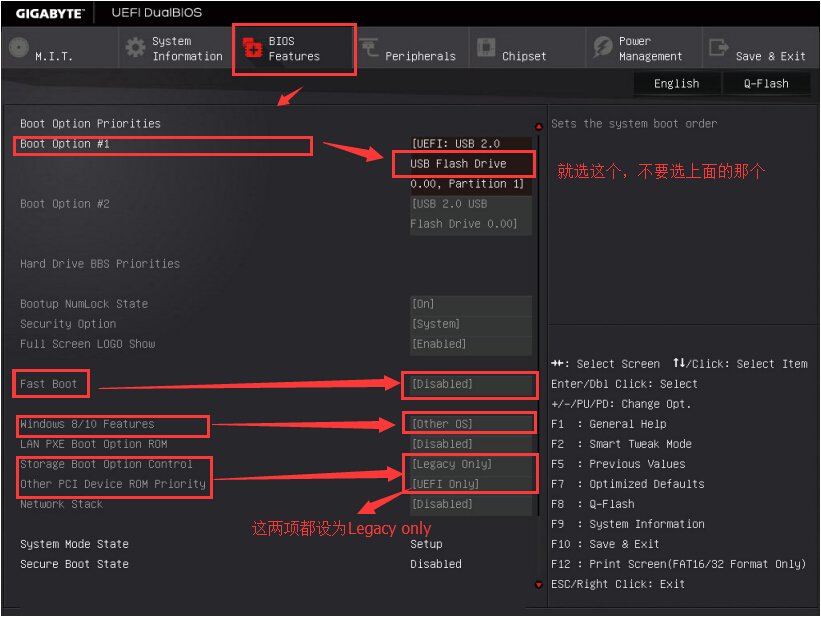821x617 pixels.
Task: Click the F10 Save & Exit help line
Action: [x=605, y=545]
